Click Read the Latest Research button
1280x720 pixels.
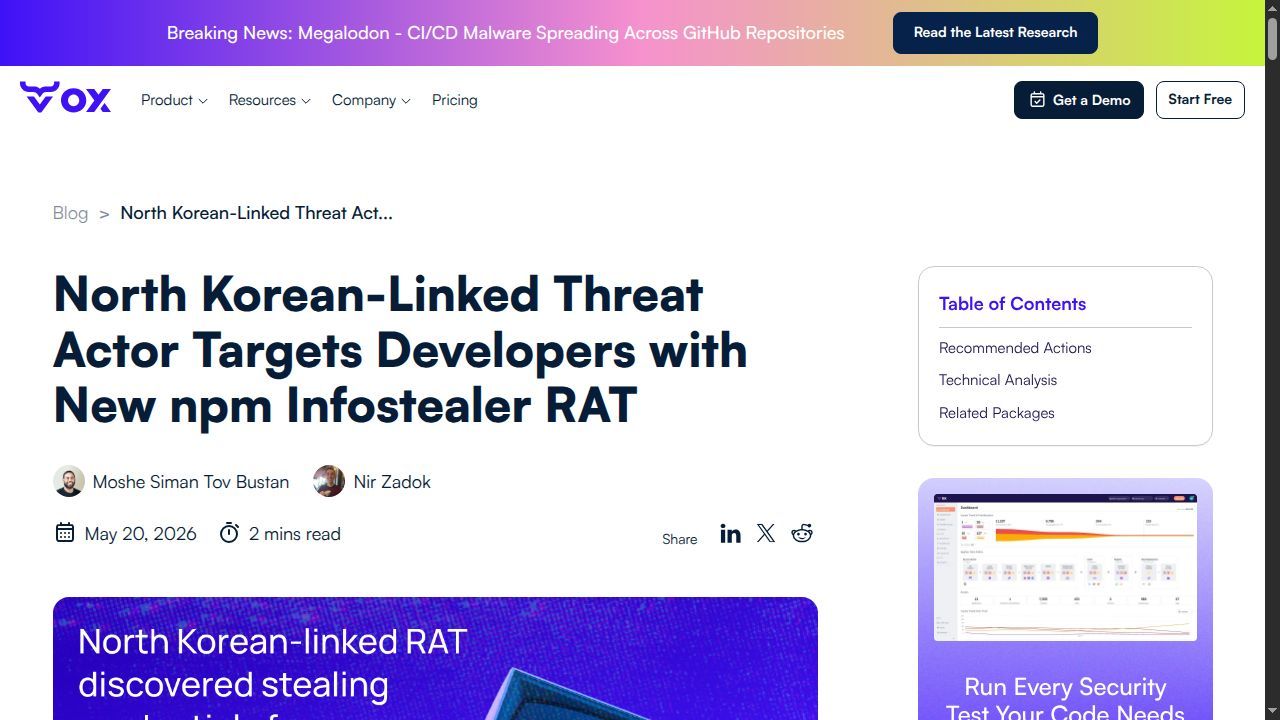(x=995, y=33)
